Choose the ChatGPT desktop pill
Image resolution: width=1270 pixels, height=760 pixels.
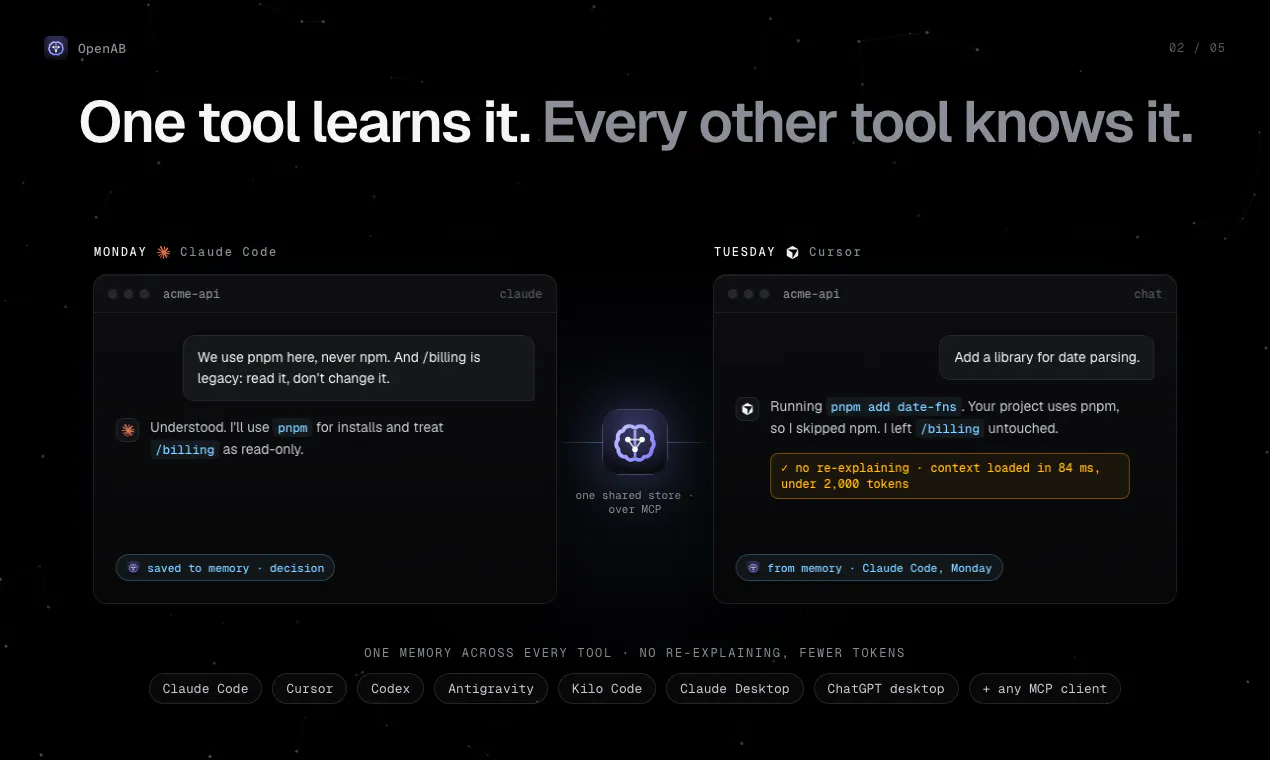886,688
